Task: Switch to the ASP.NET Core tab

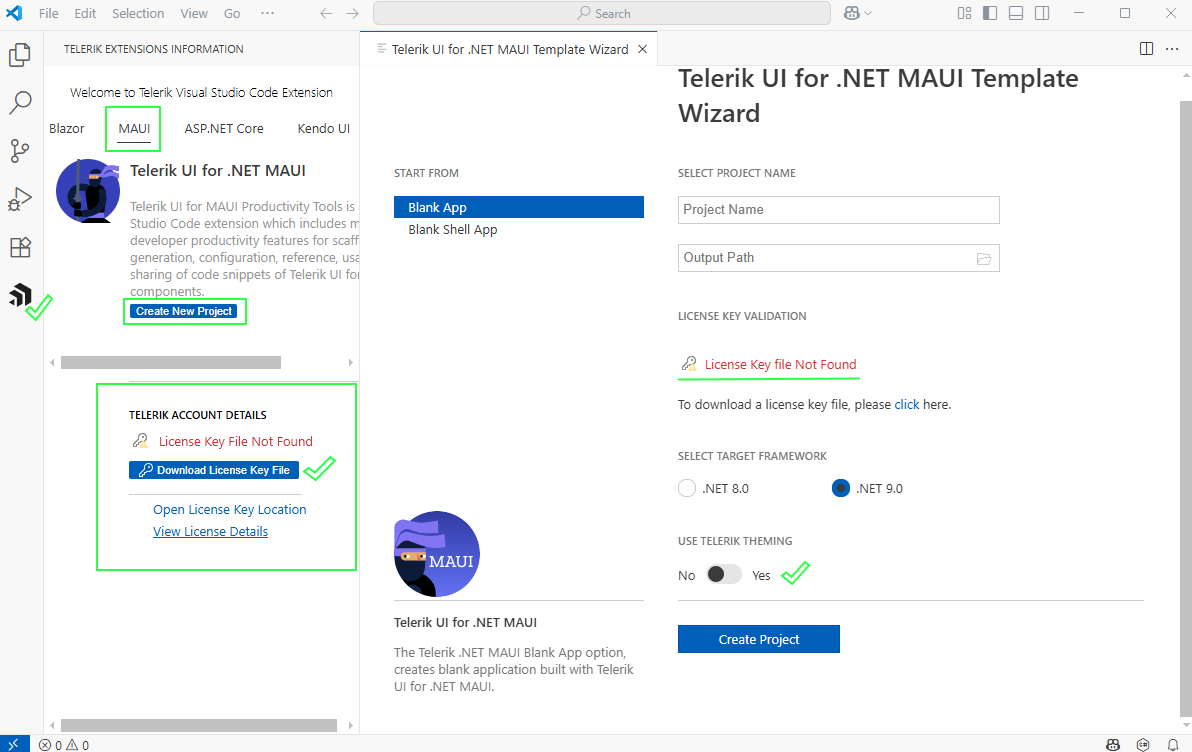Action: 224,128
